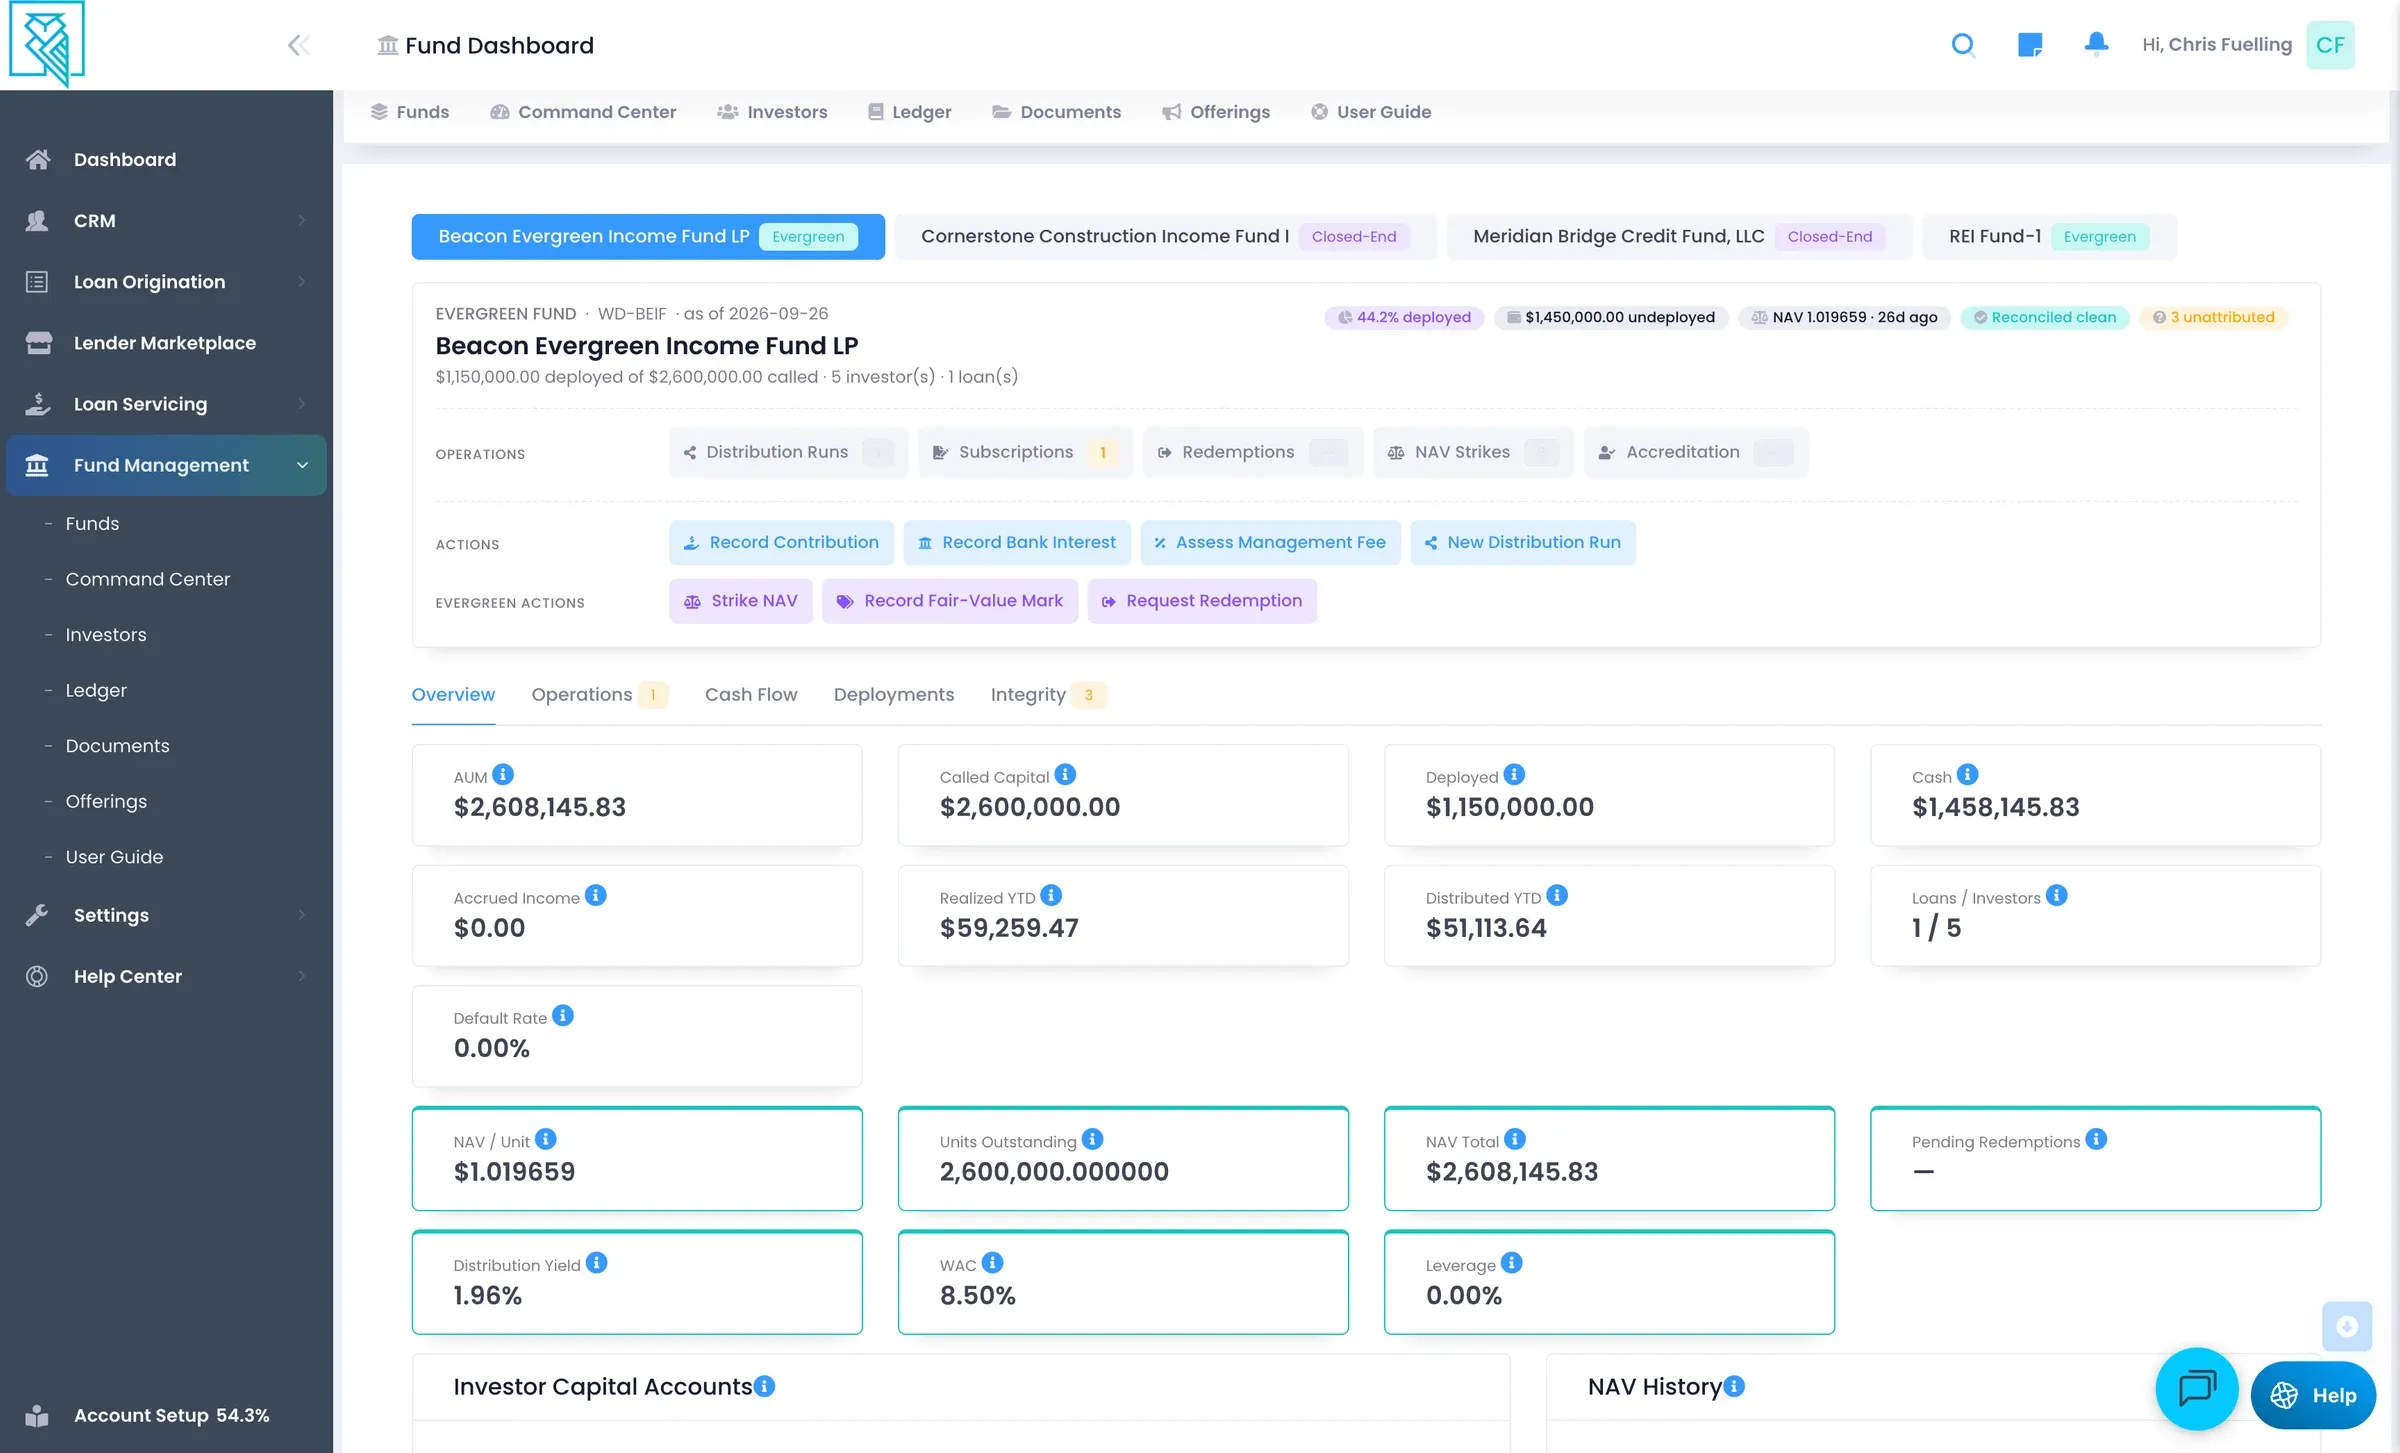
Task: Collapse sidebar with double-chevron icon
Action: pos(298,45)
